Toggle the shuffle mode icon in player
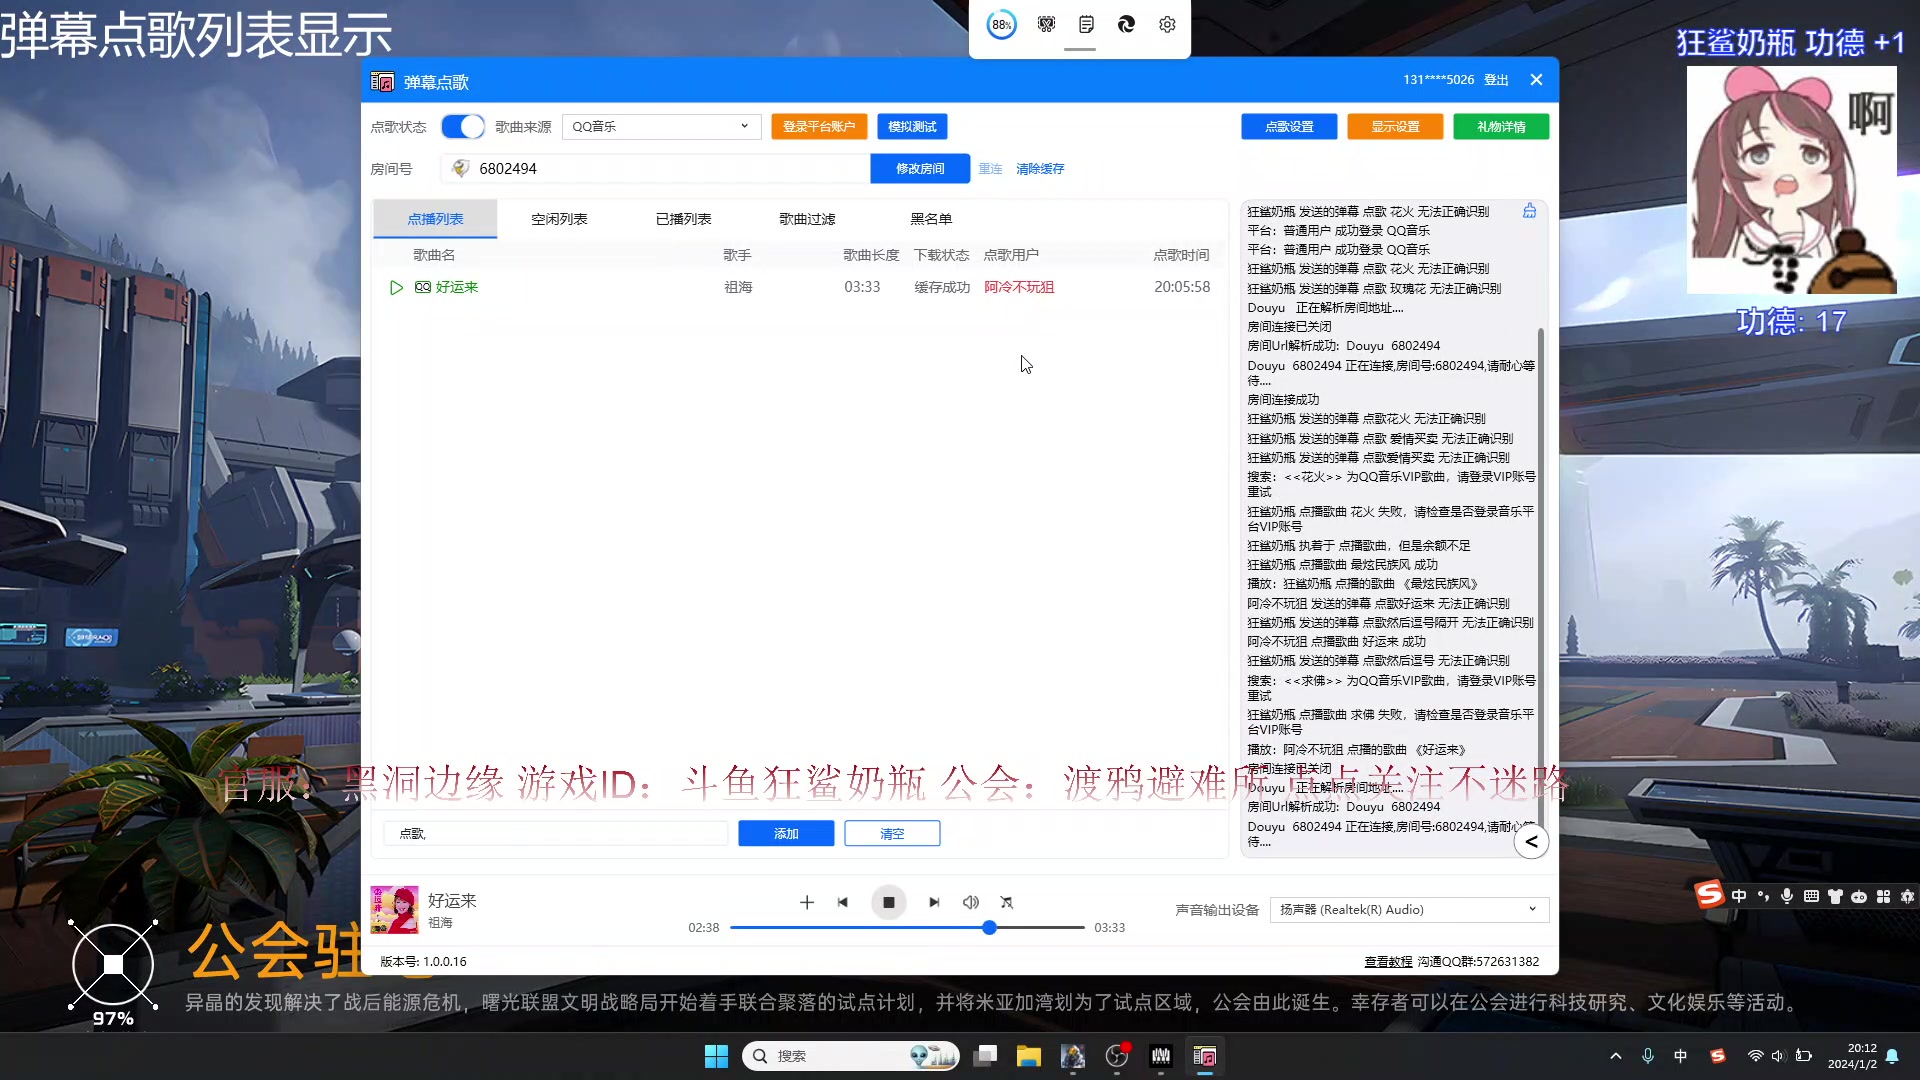Image resolution: width=1920 pixels, height=1080 pixels. click(1007, 902)
